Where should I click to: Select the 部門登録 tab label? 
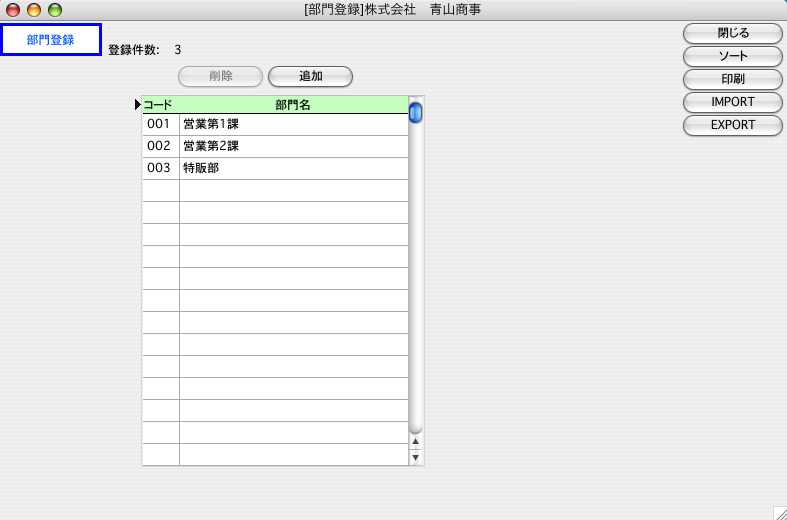(x=51, y=40)
